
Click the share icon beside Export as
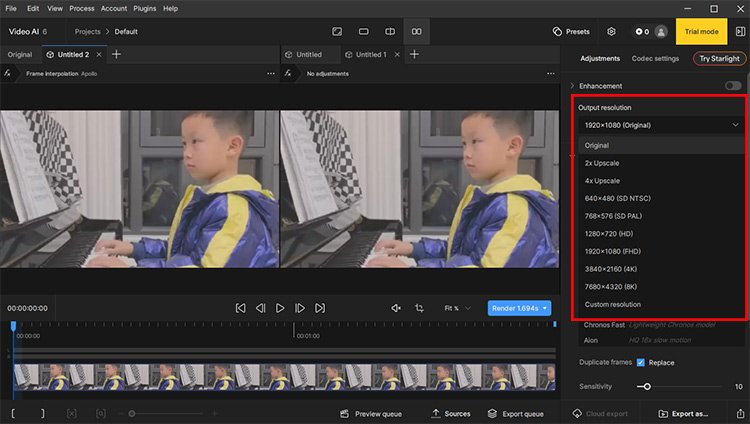click(740, 413)
